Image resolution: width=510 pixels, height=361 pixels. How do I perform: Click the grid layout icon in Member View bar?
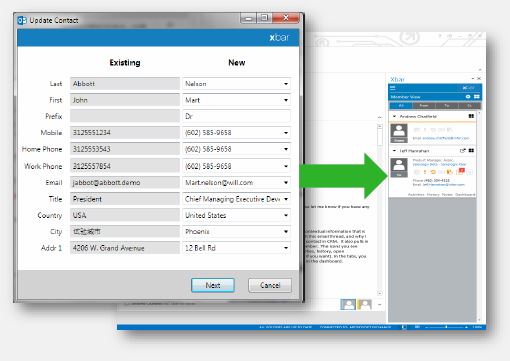coord(477,97)
